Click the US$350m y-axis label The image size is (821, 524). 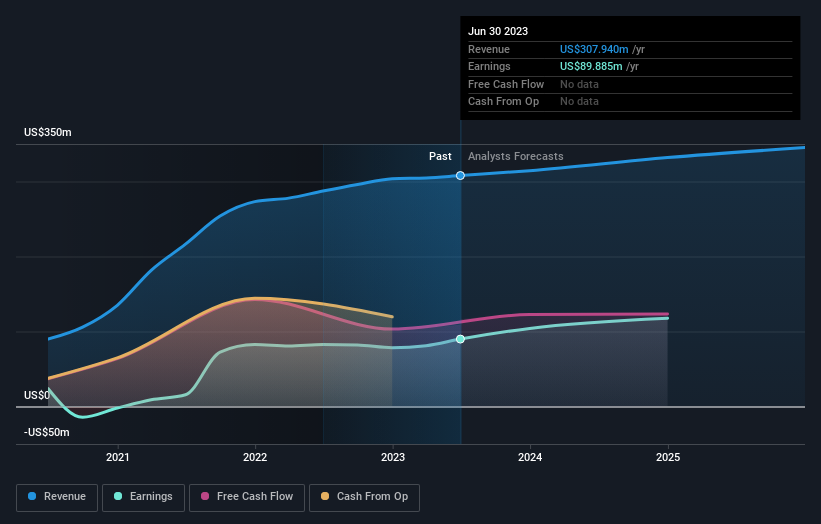(x=48, y=132)
